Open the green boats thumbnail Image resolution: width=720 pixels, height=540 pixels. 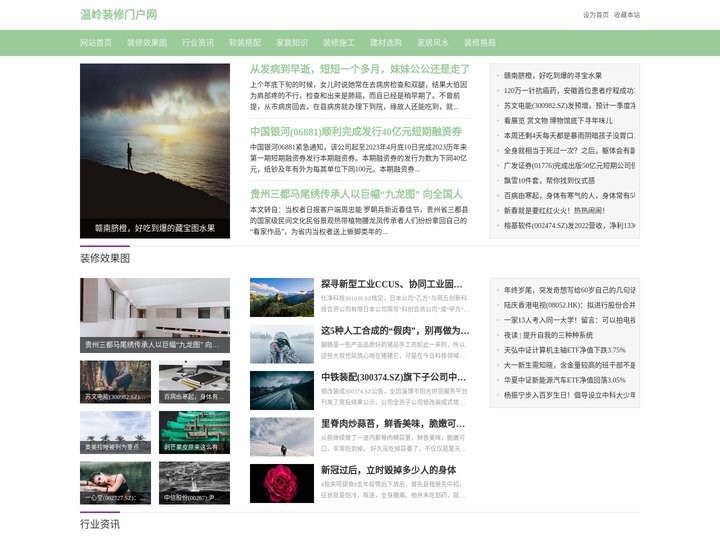[194, 433]
